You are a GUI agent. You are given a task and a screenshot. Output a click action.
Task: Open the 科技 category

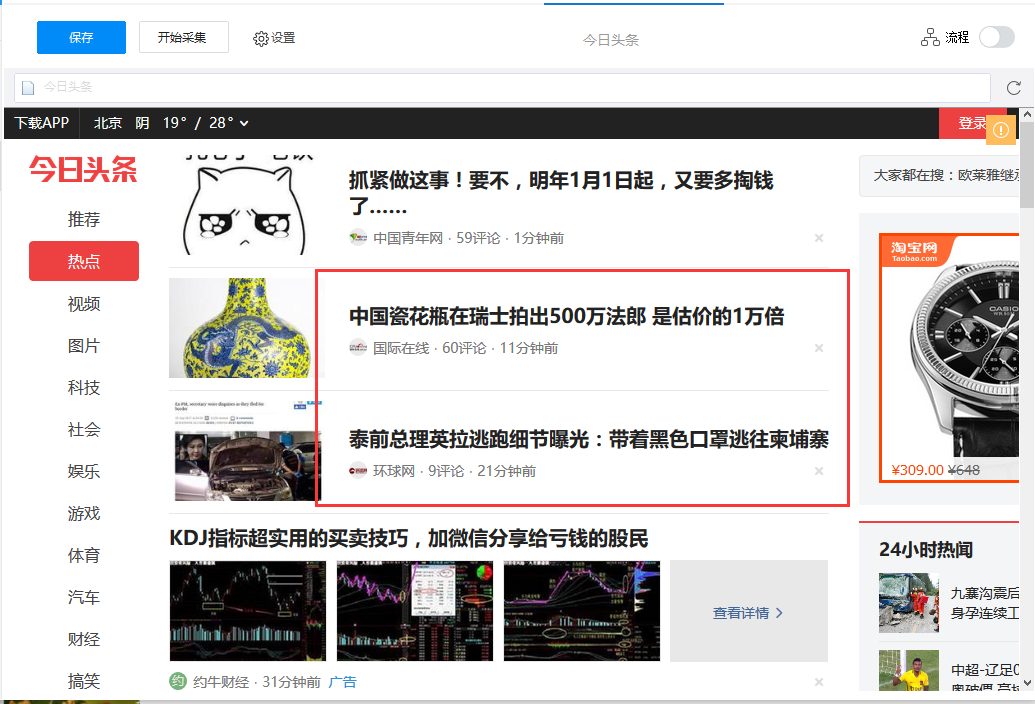[x=84, y=387]
